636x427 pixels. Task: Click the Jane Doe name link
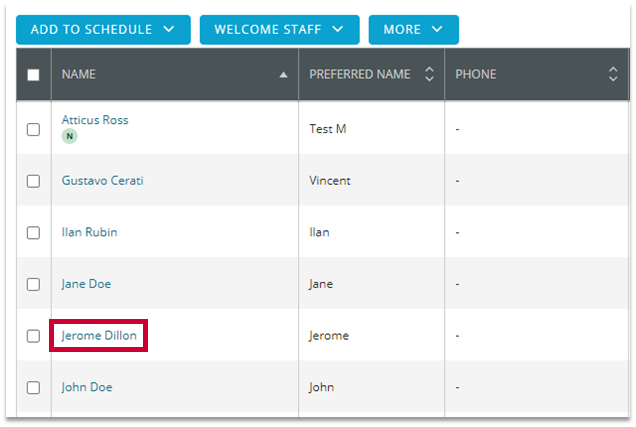(x=86, y=284)
